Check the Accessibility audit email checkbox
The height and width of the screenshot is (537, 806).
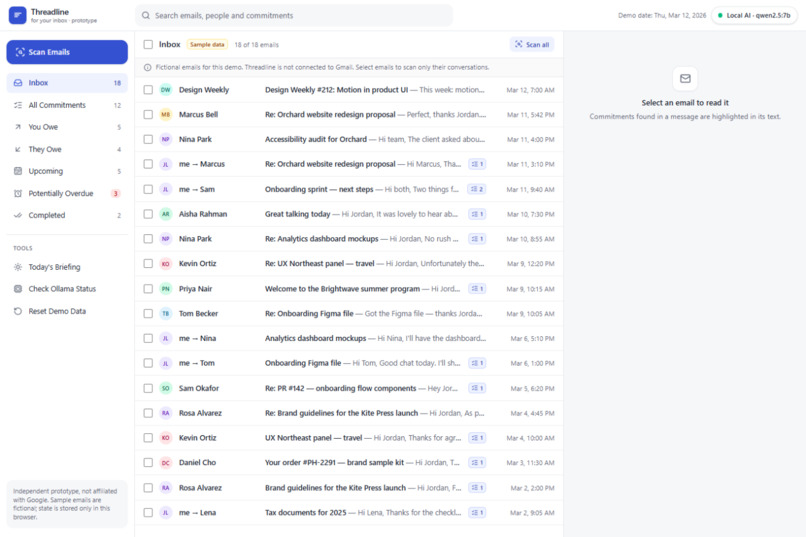tap(148, 139)
